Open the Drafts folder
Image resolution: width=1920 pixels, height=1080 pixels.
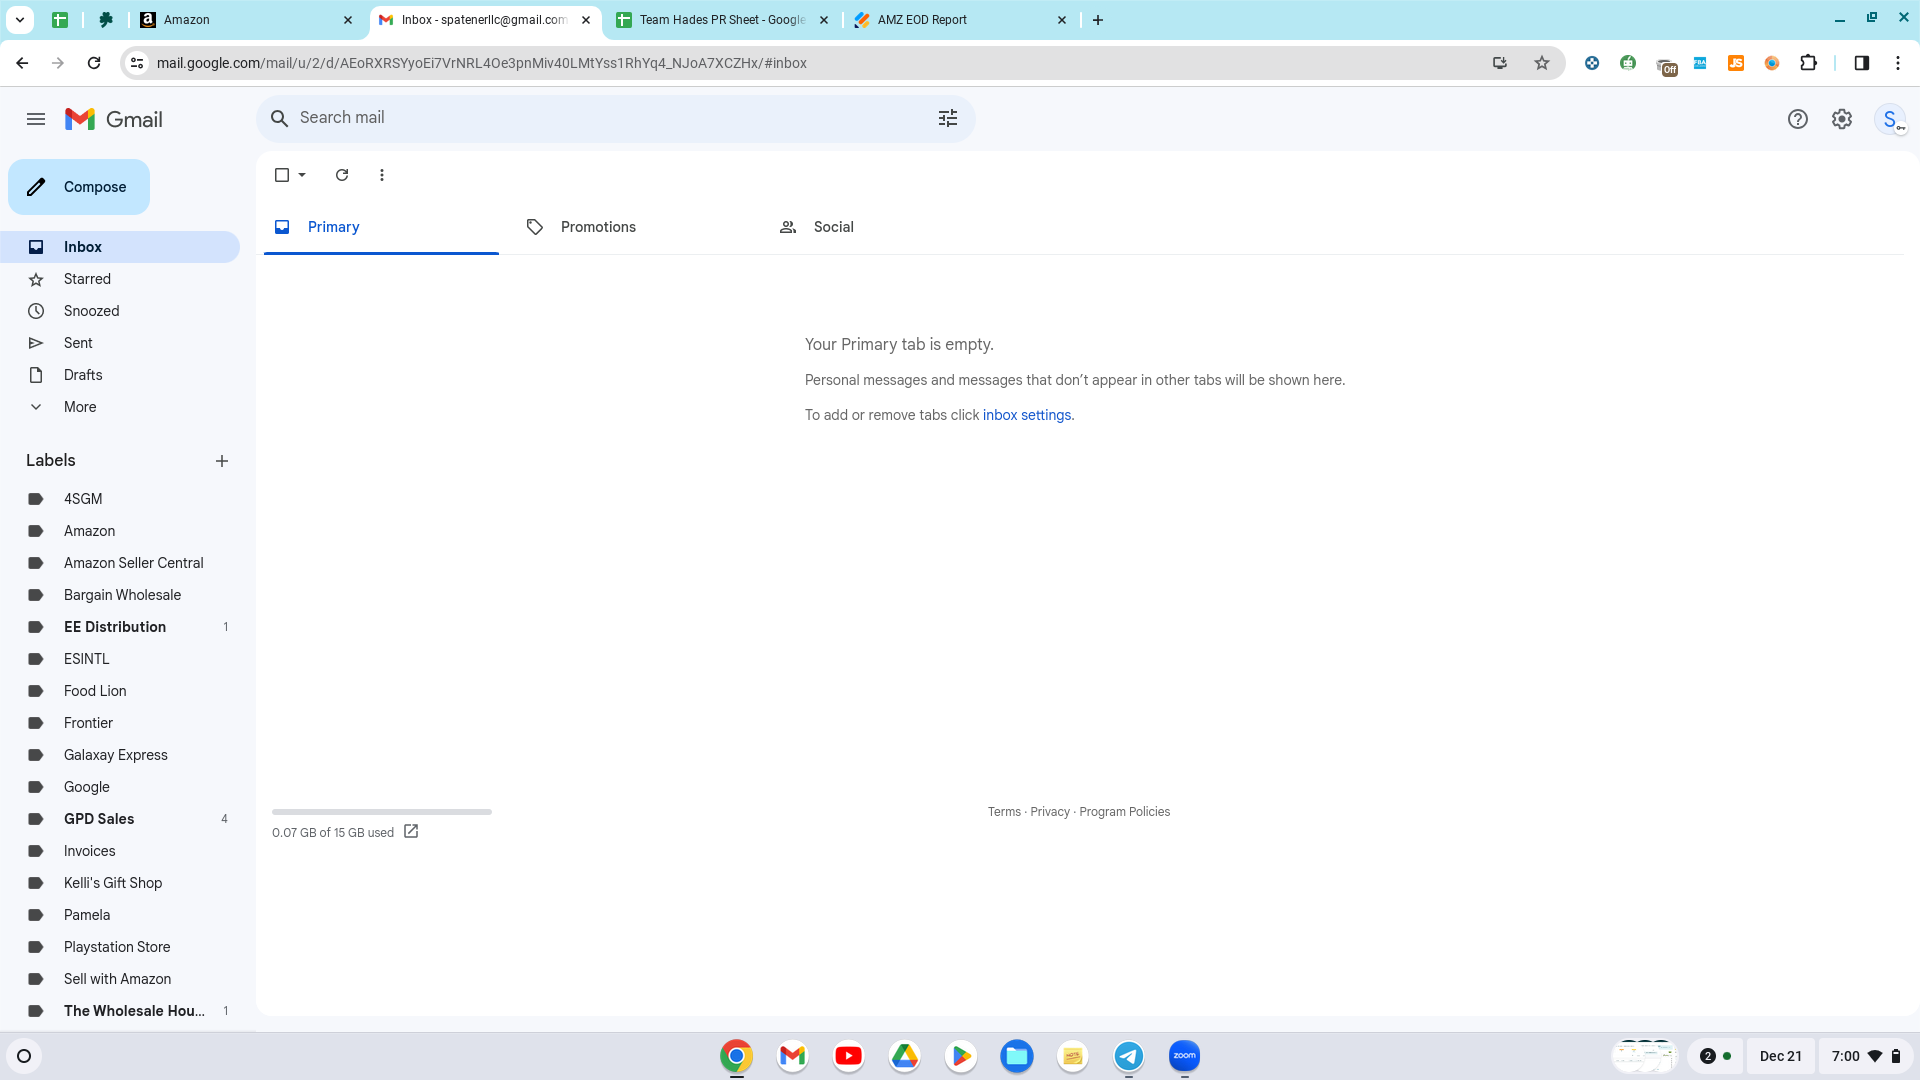tap(120, 375)
